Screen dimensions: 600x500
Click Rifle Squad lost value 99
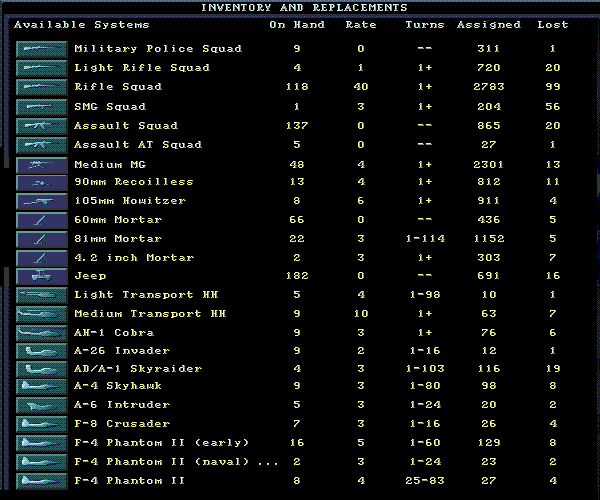point(553,87)
